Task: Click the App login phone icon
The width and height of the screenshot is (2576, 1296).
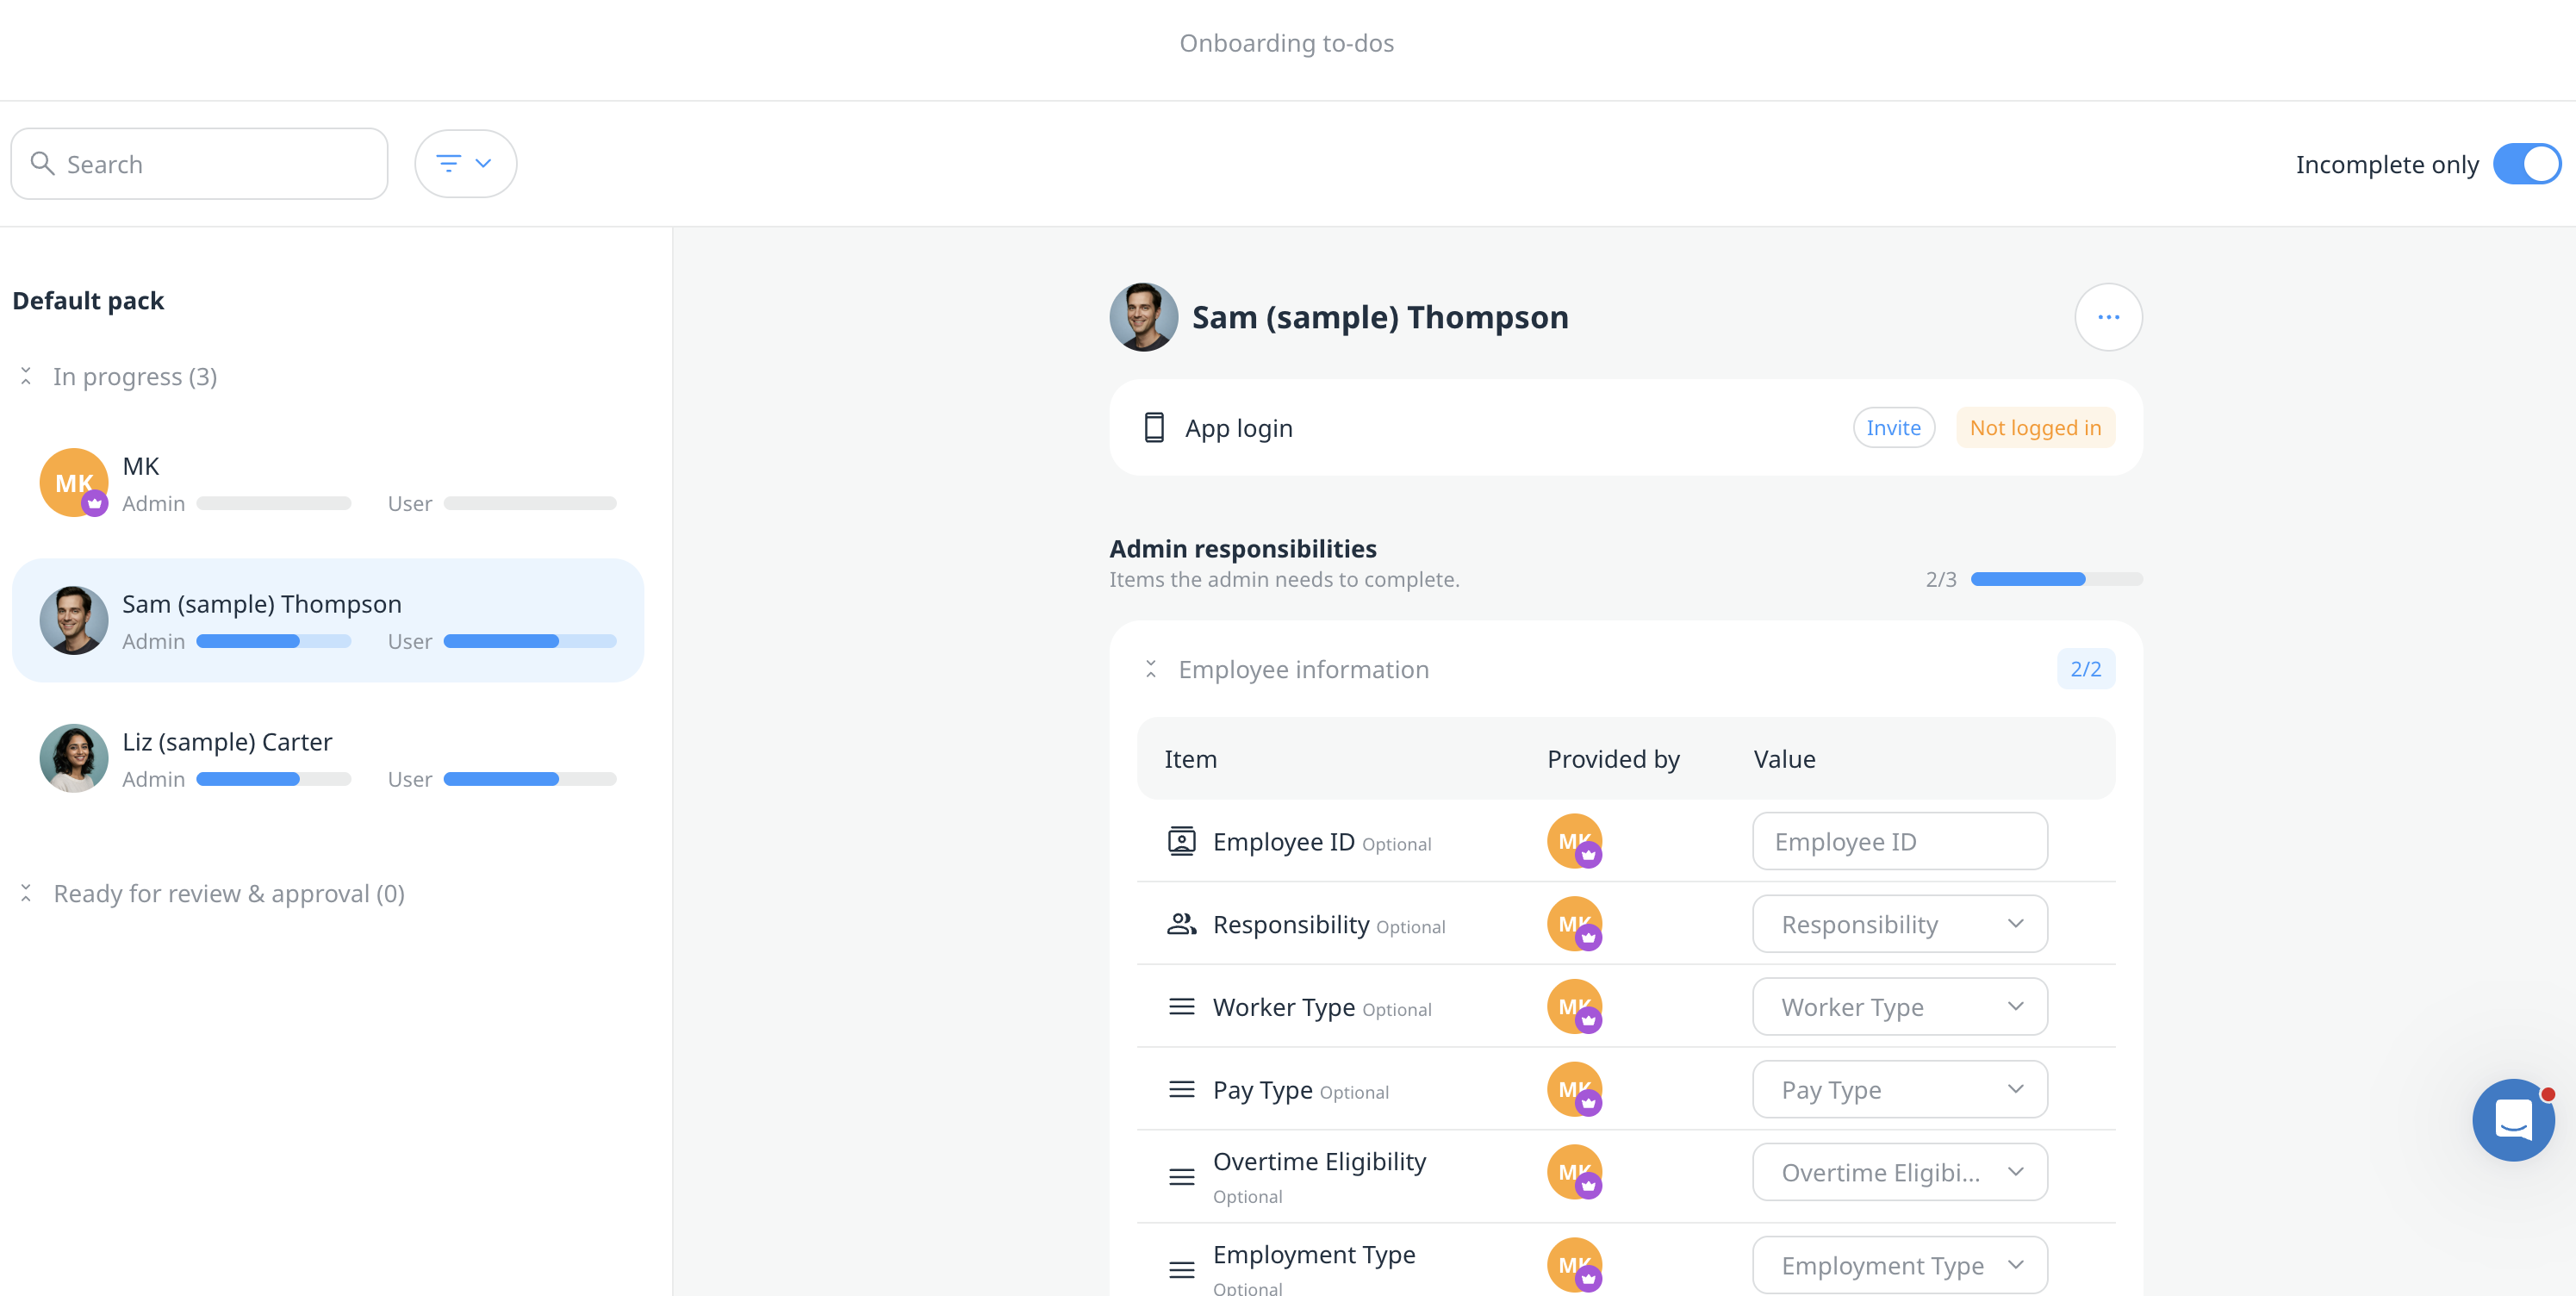Action: 1154,428
